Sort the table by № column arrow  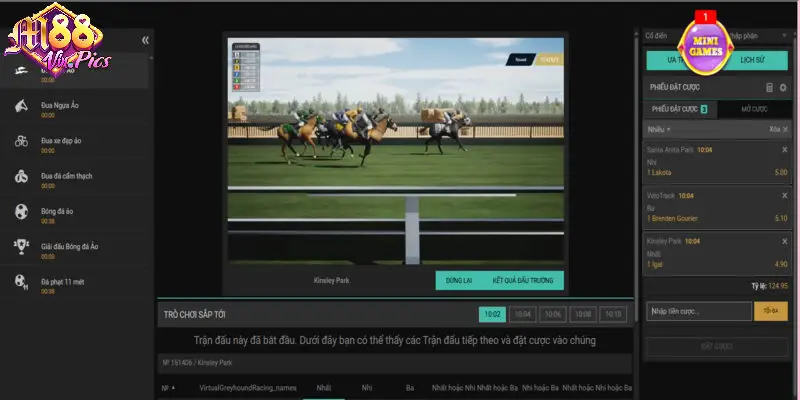pyautogui.click(x=172, y=387)
